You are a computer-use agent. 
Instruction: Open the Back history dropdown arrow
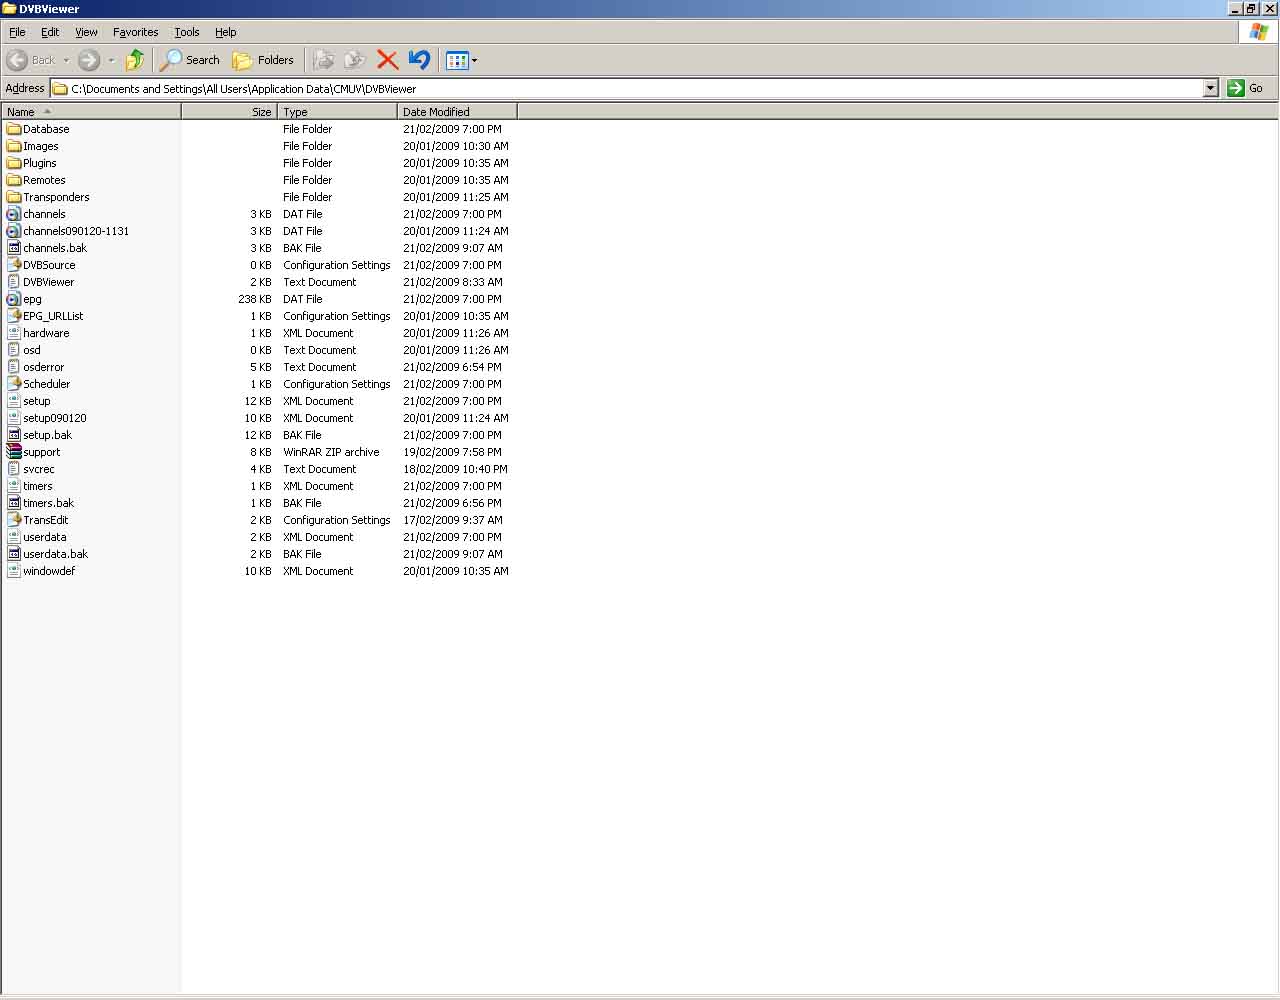[x=66, y=60]
